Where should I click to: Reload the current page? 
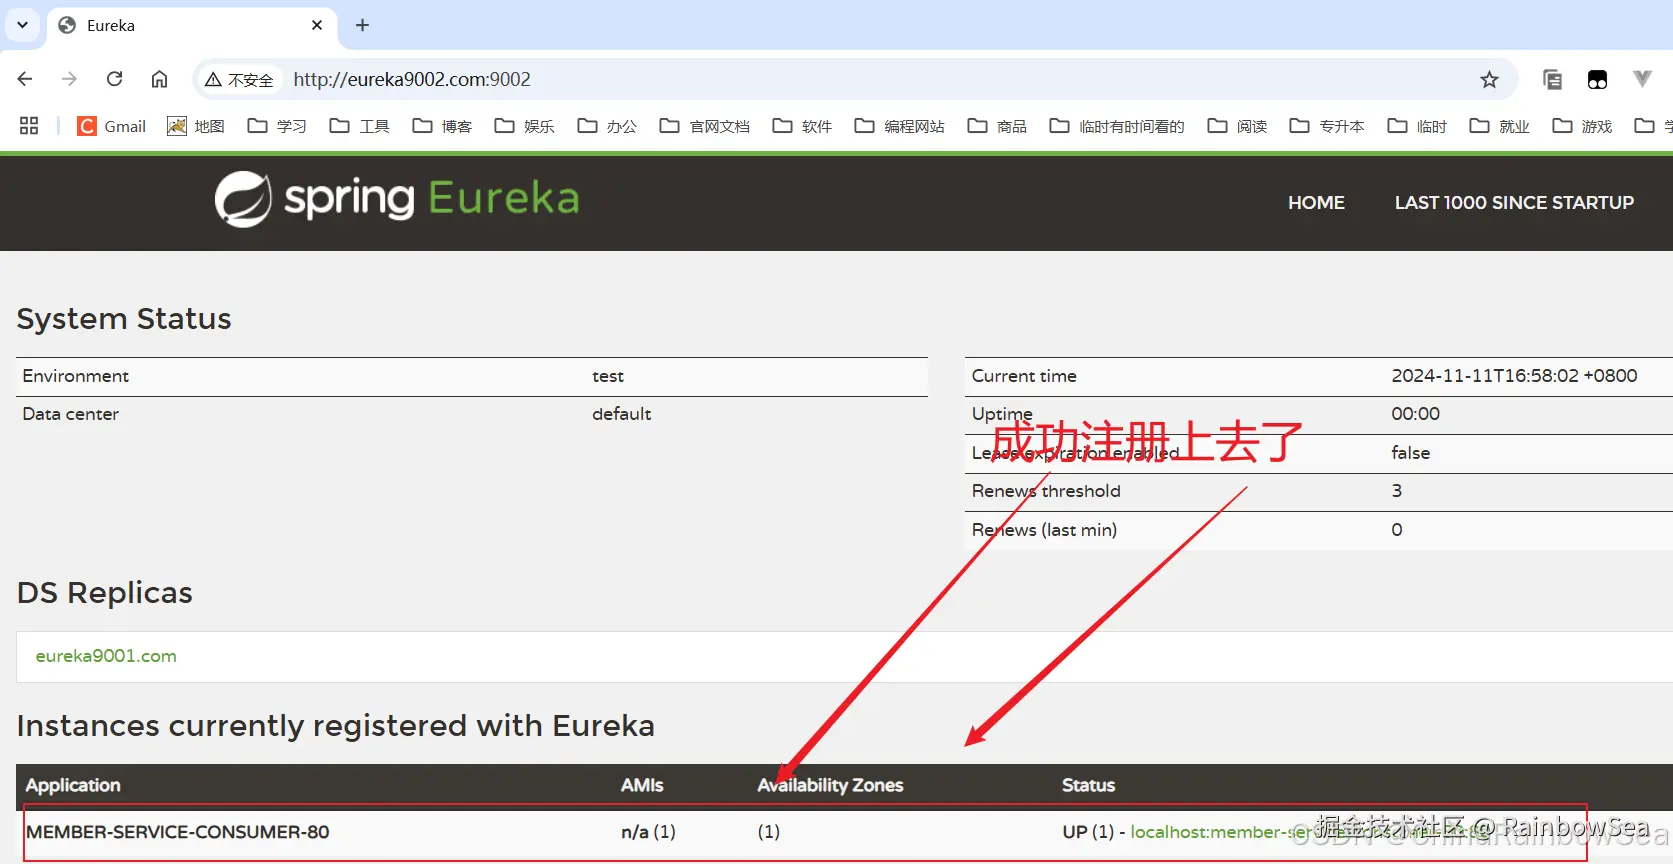(x=115, y=79)
